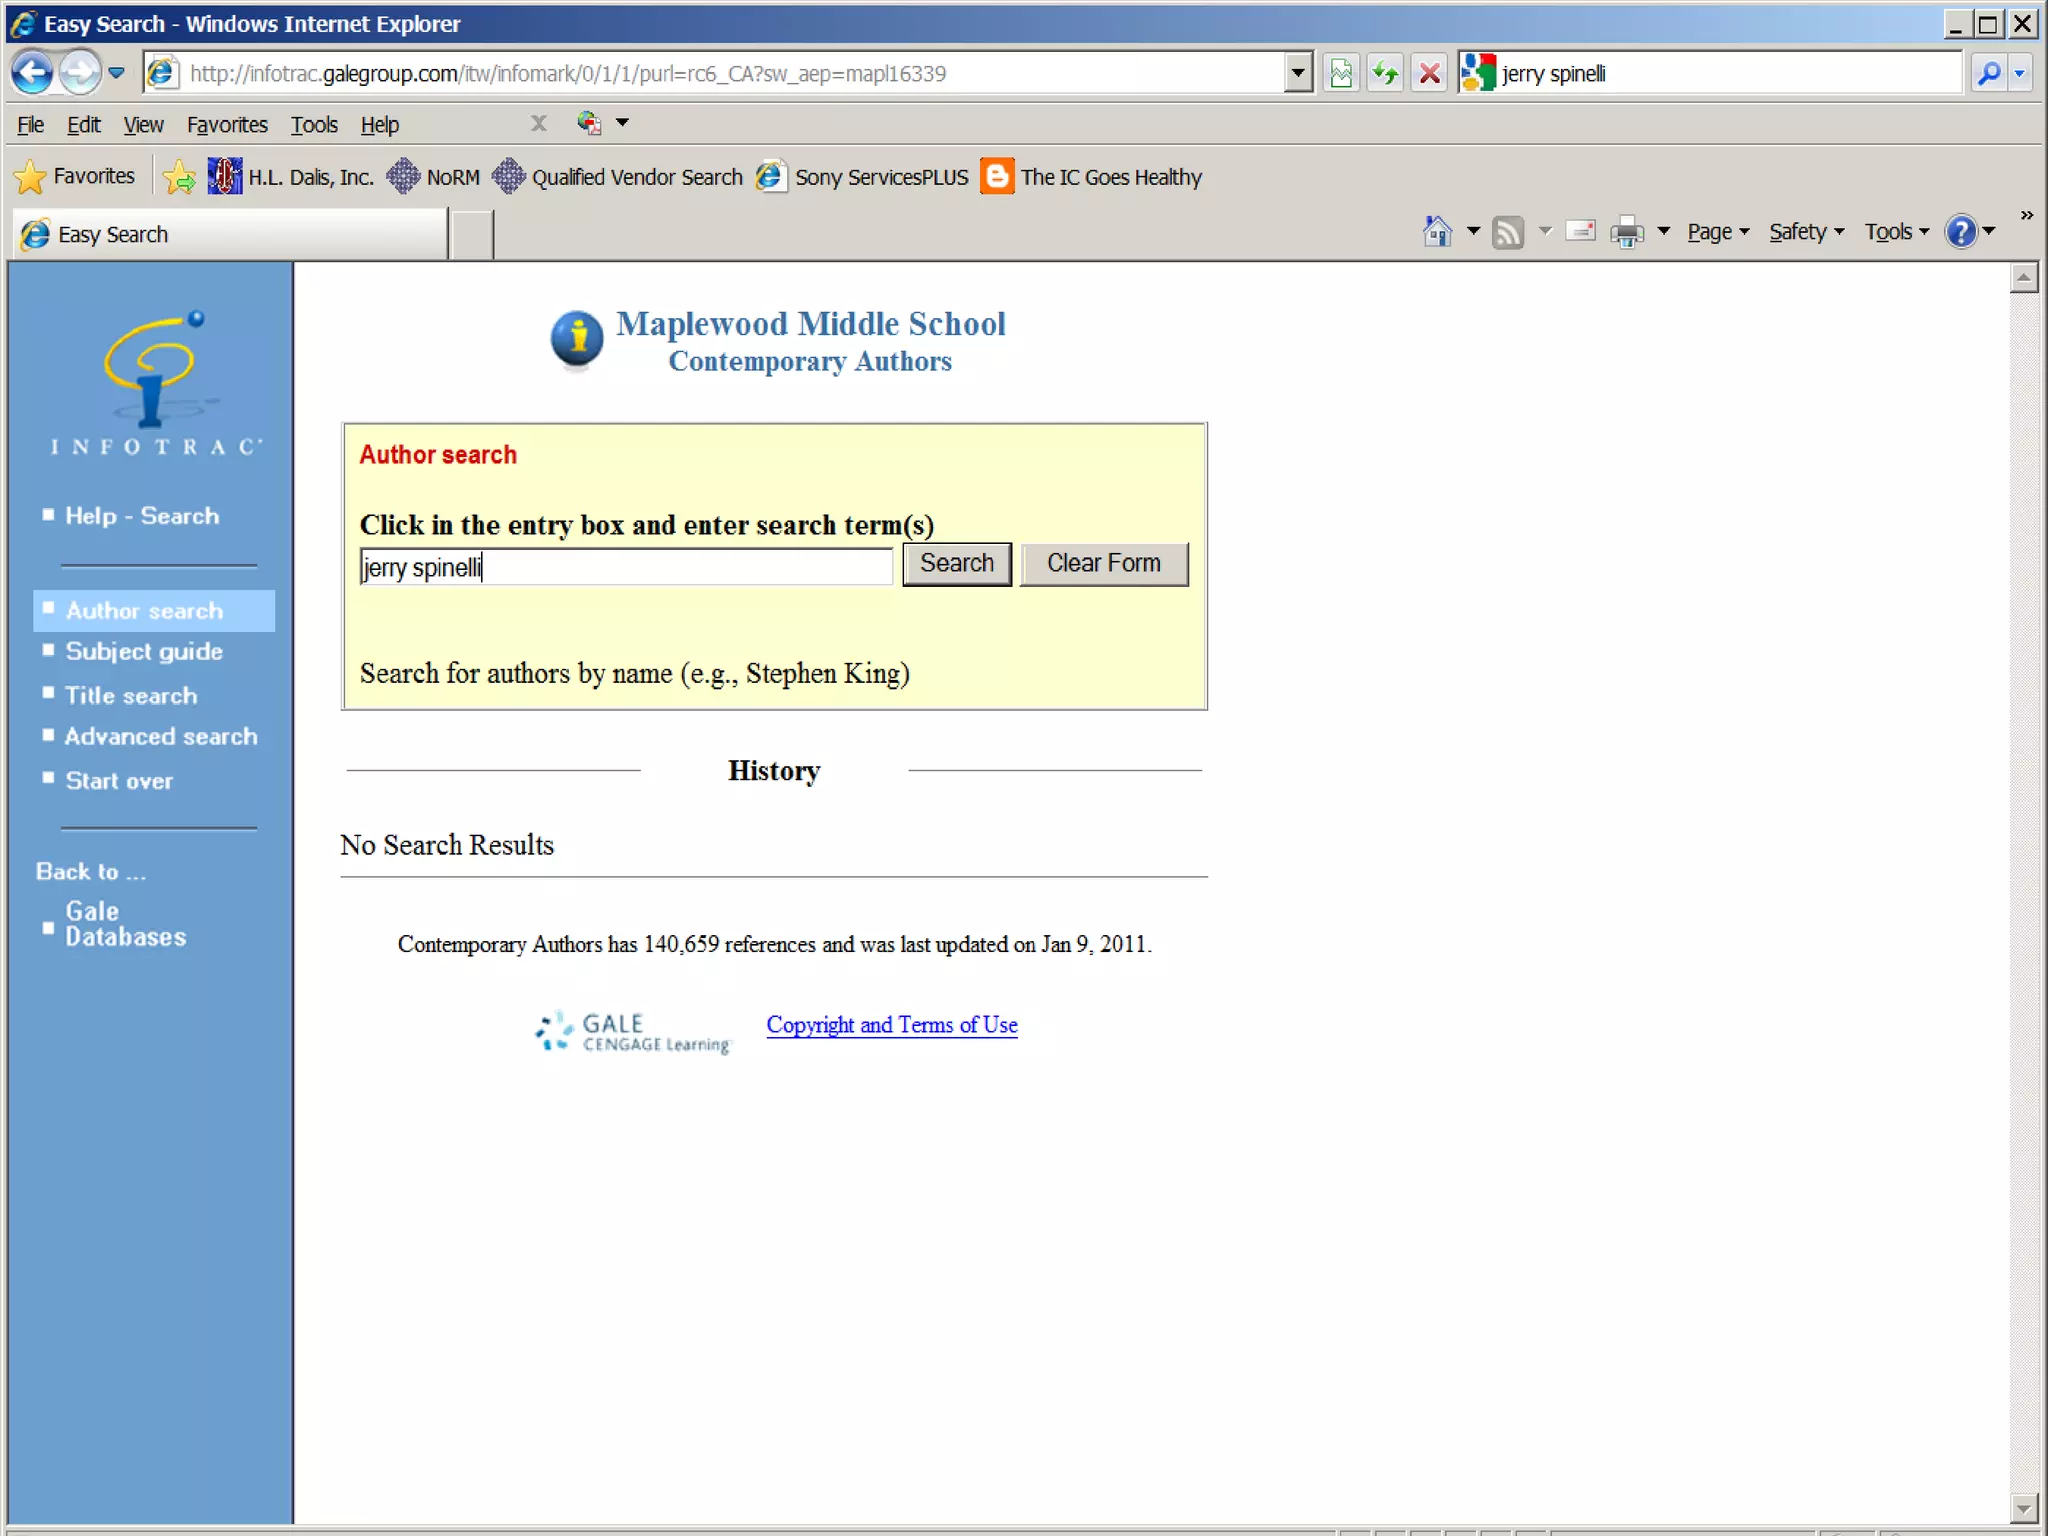Click the Add to Favorites Bar star icon
Viewport: 2048px width, 1536px height.
tap(179, 177)
